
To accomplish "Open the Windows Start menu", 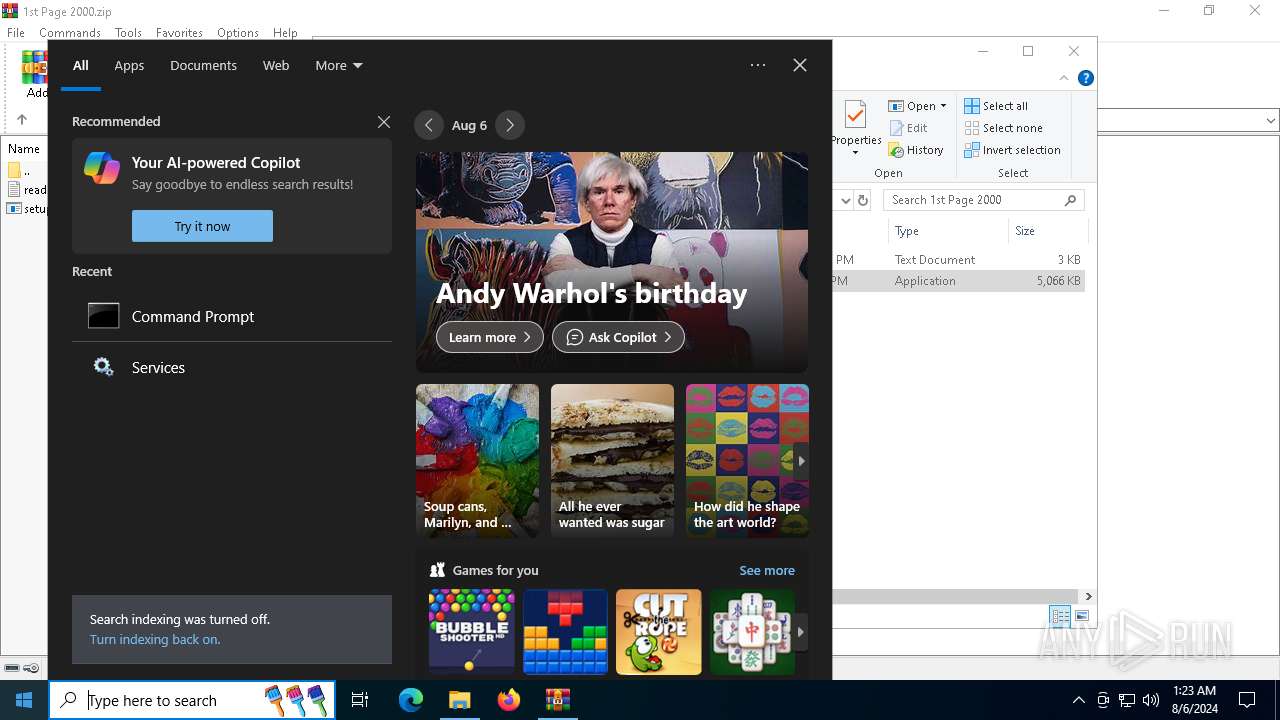I will click(x=24, y=700).
